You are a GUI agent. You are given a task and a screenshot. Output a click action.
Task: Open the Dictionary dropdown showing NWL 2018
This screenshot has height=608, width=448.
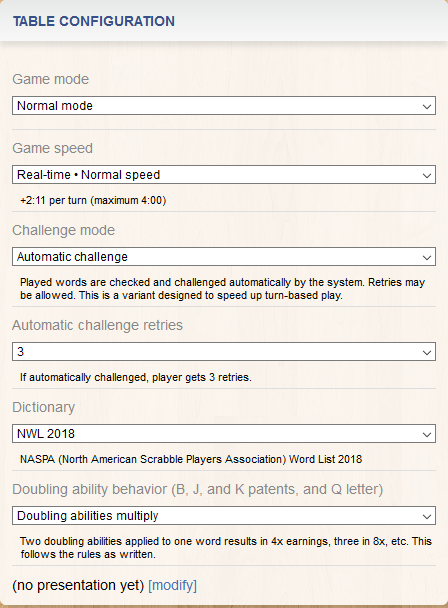coord(224,434)
